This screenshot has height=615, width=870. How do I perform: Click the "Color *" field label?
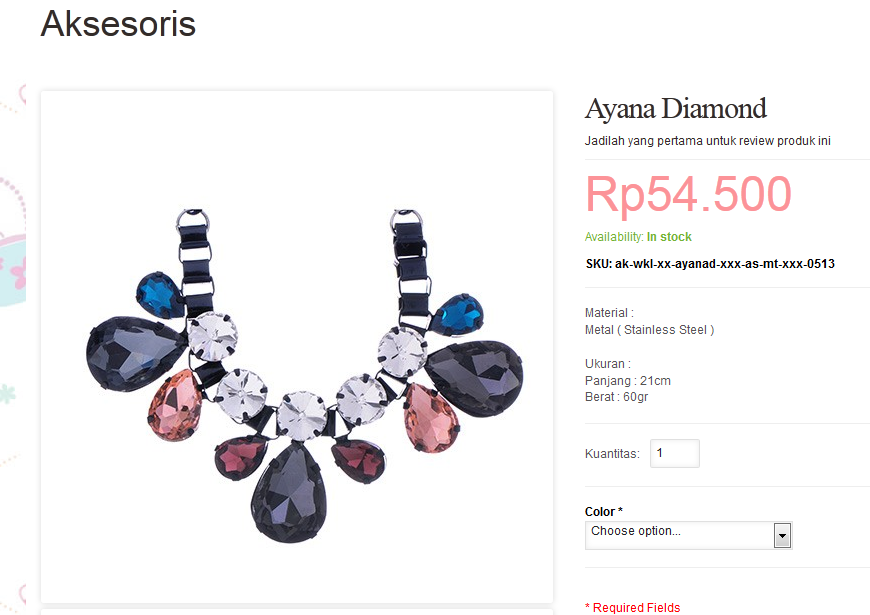(x=604, y=511)
